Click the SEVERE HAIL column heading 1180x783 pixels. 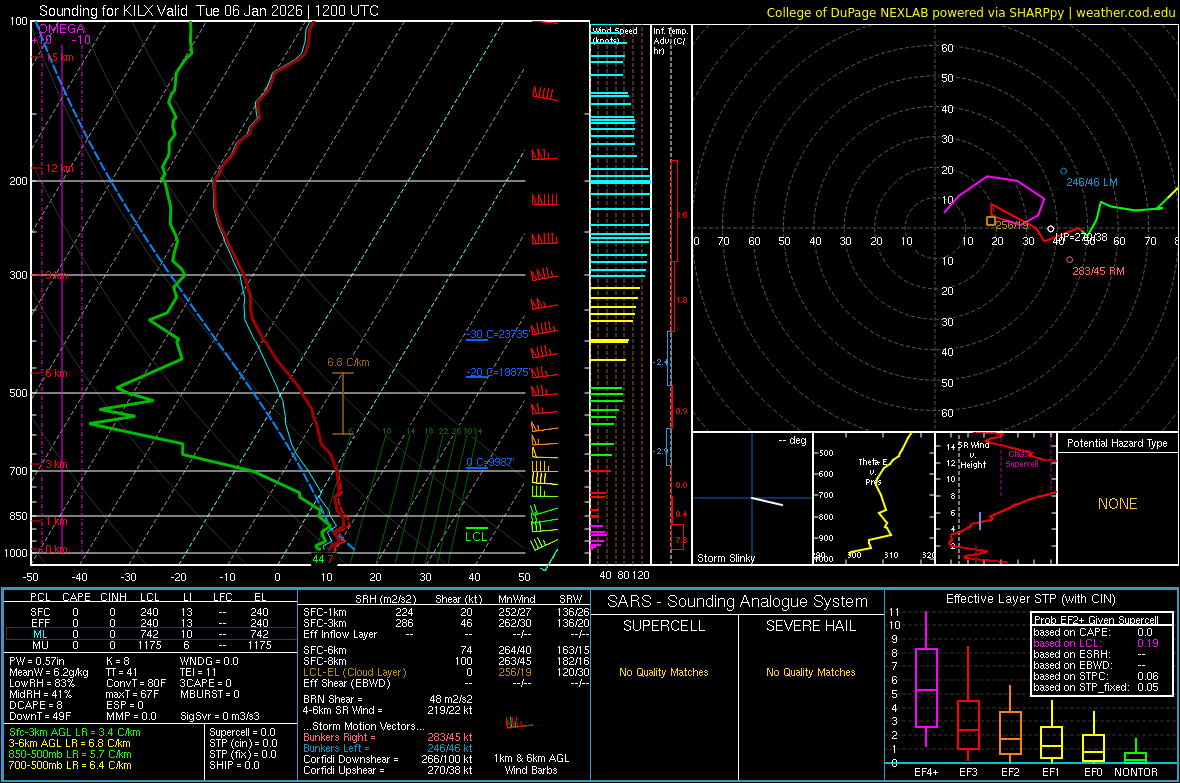pos(810,626)
